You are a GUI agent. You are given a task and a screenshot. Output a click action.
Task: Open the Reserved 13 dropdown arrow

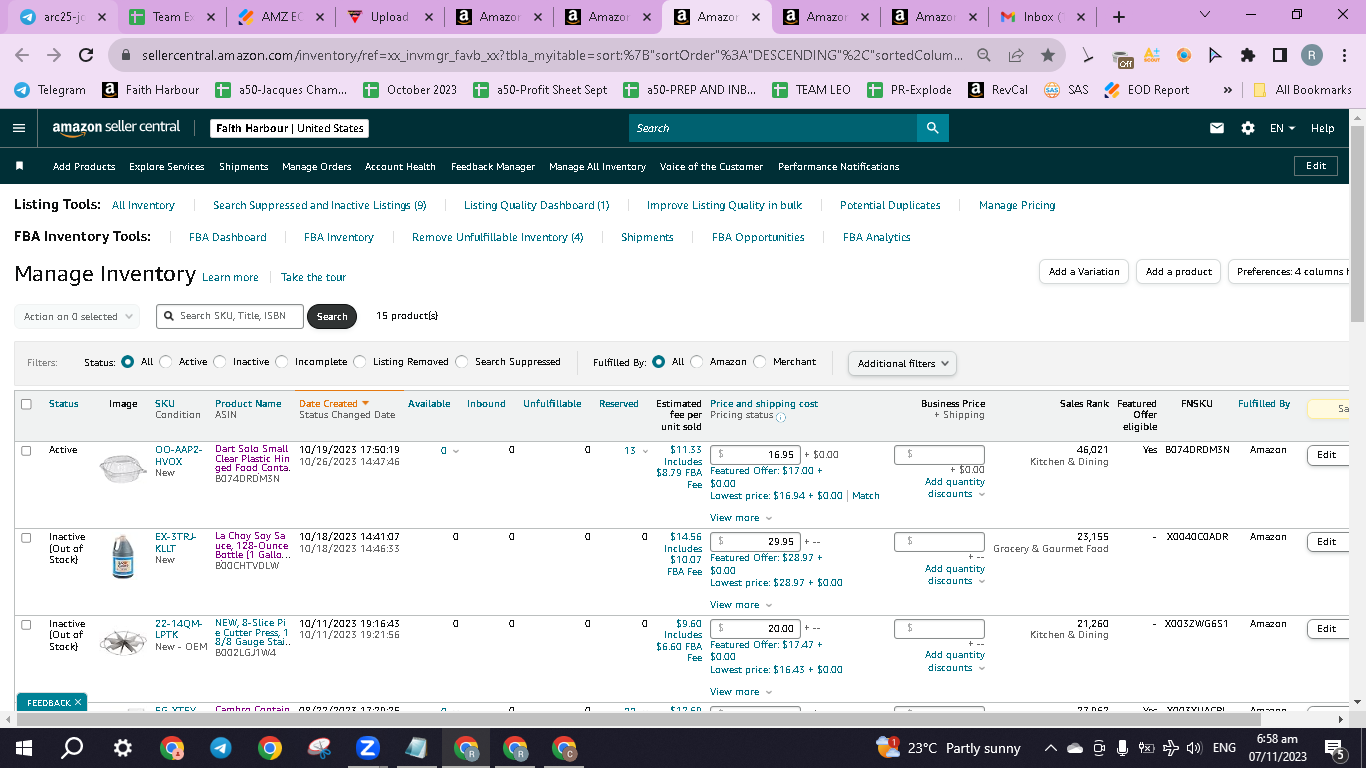[645, 451]
